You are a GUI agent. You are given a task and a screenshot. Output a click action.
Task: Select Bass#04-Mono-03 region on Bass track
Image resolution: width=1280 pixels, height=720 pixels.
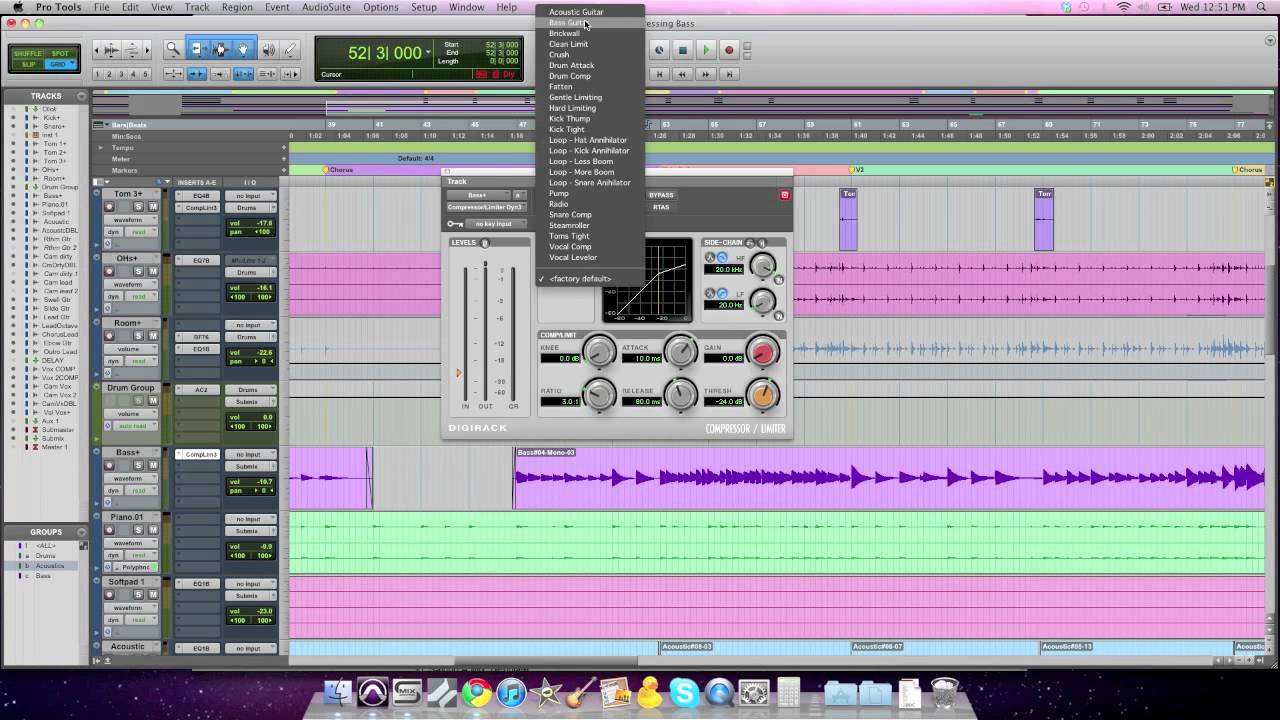click(x=889, y=477)
